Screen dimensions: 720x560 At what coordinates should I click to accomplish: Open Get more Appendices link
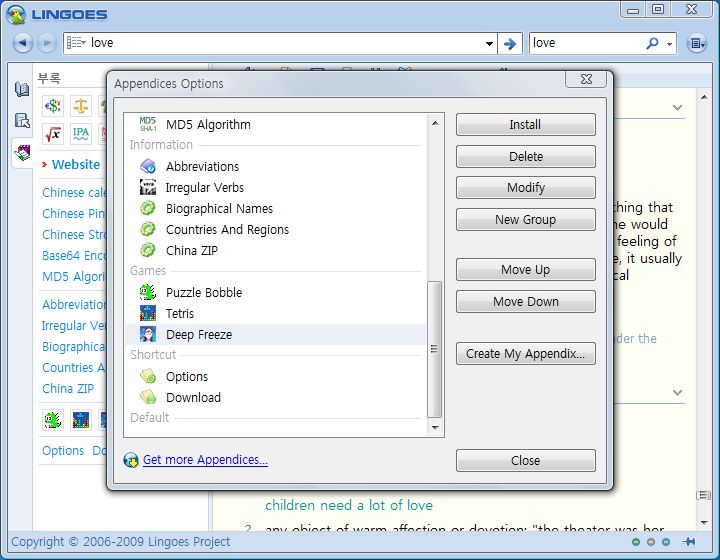click(205, 459)
